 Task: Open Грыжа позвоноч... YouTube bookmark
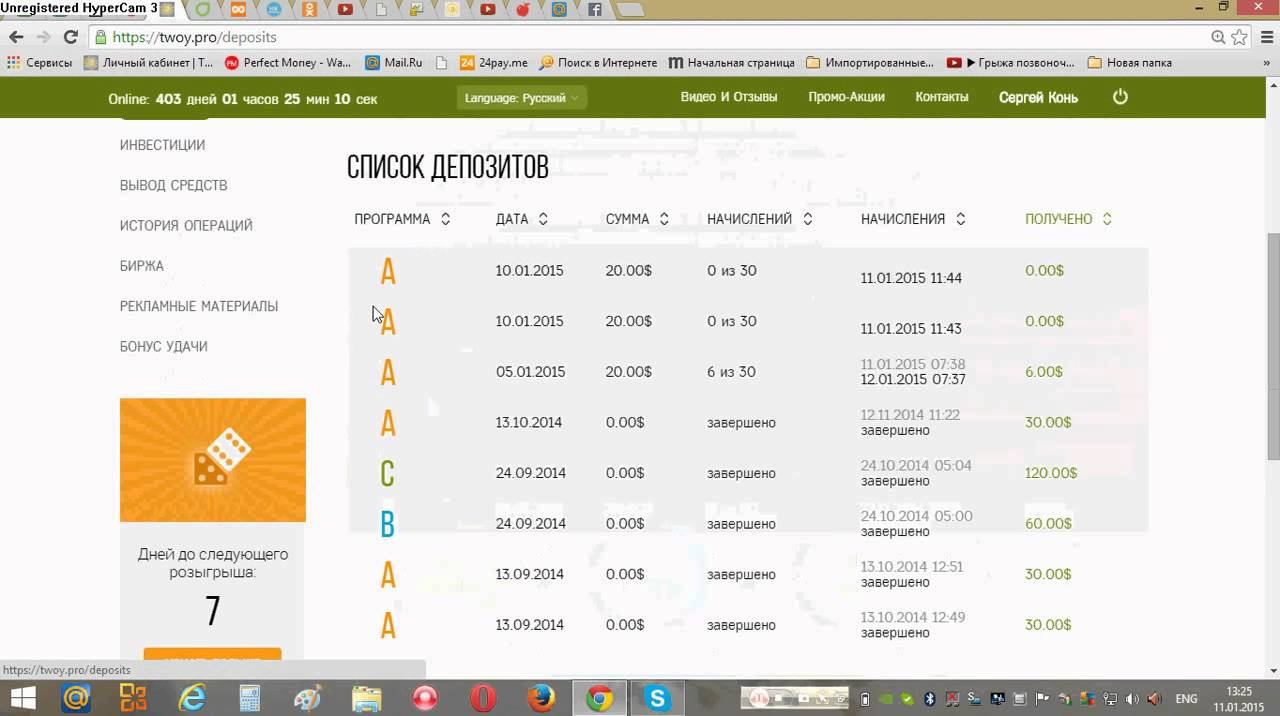[x=1010, y=62]
